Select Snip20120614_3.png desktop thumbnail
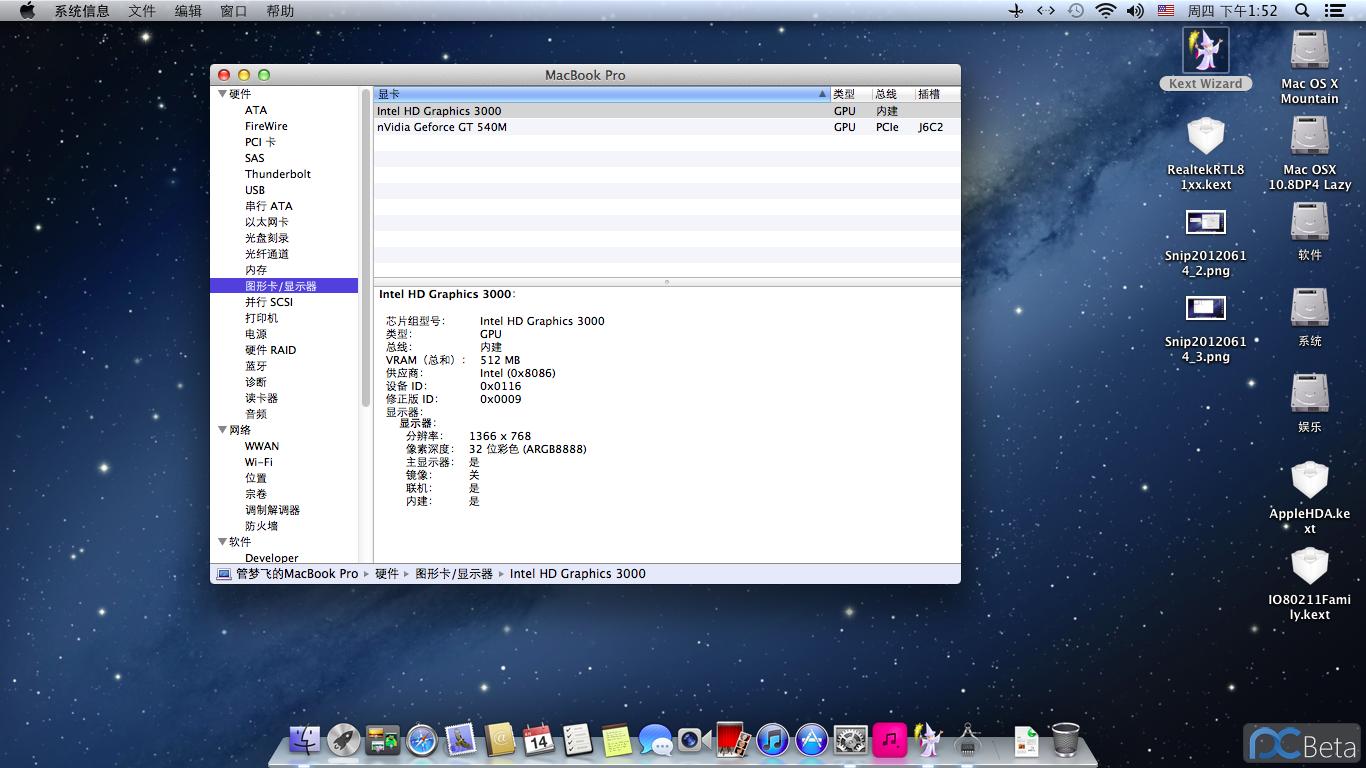This screenshot has width=1366, height=768. click(x=1206, y=308)
